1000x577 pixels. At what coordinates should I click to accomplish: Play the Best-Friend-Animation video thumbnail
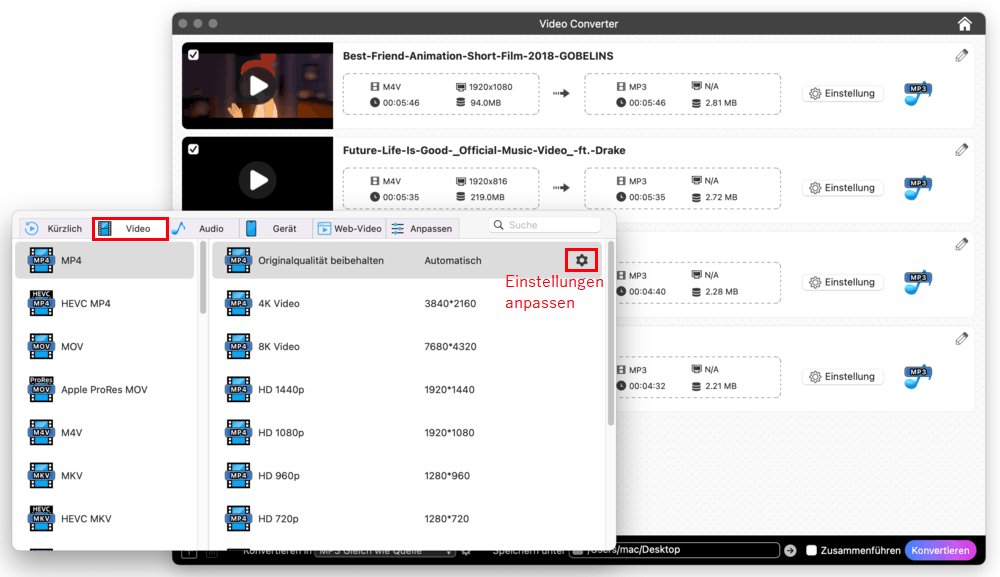click(258, 85)
